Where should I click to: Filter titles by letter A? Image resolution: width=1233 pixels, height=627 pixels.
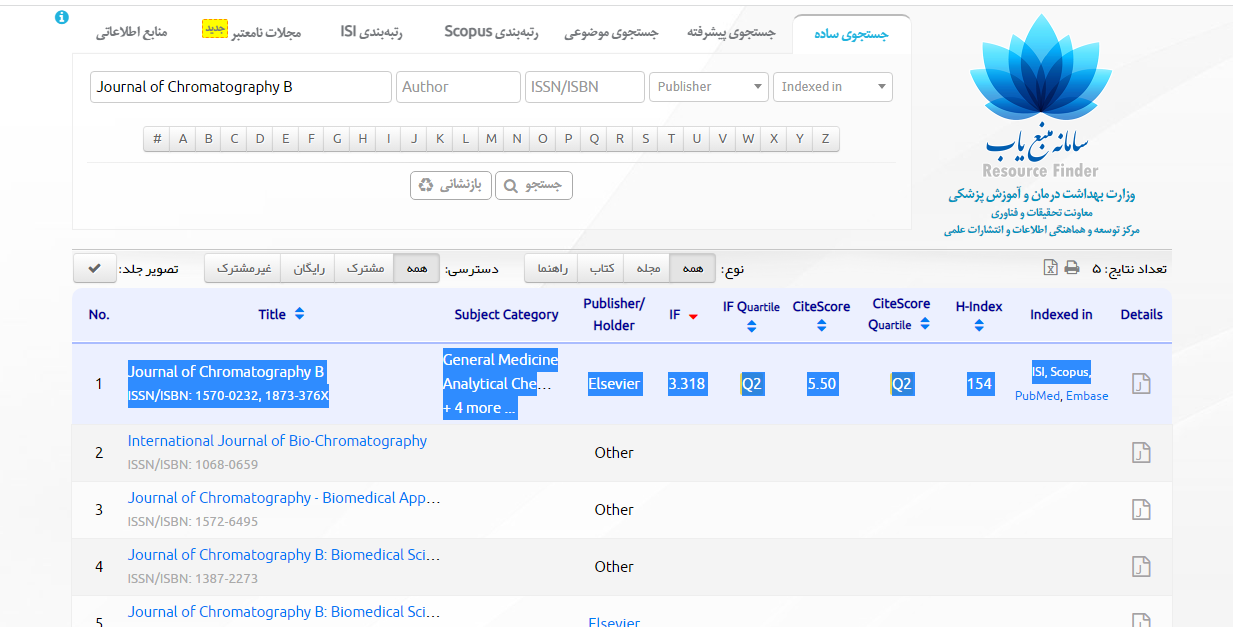pyautogui.click(x=183, y=139)
